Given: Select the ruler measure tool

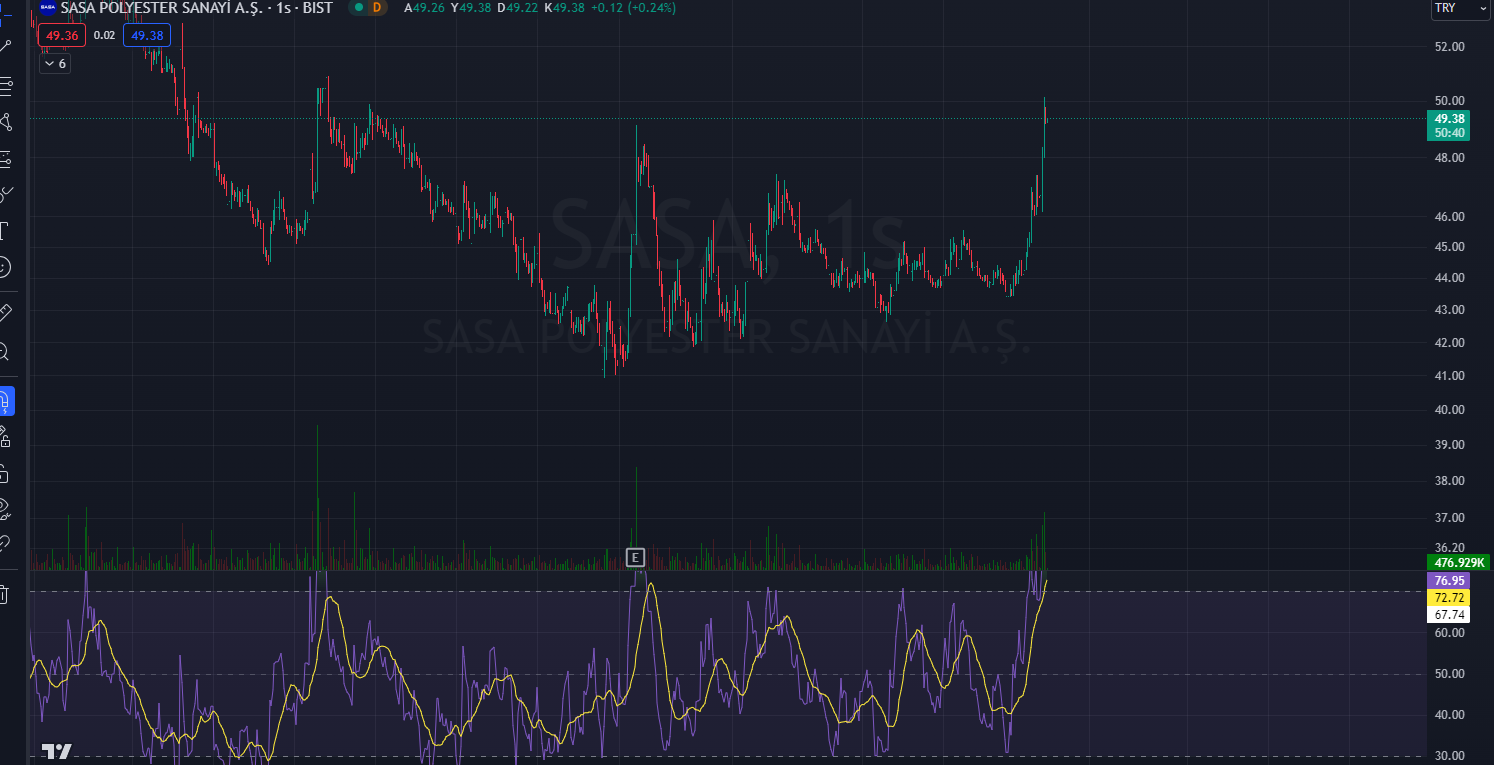Looking at the screenshot, I should pos(4,312).
